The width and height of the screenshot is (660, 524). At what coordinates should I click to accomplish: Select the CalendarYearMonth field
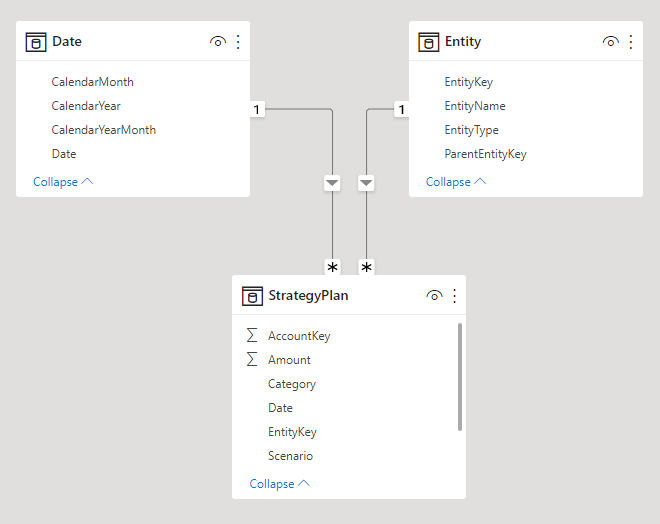[x=104, y=130]
